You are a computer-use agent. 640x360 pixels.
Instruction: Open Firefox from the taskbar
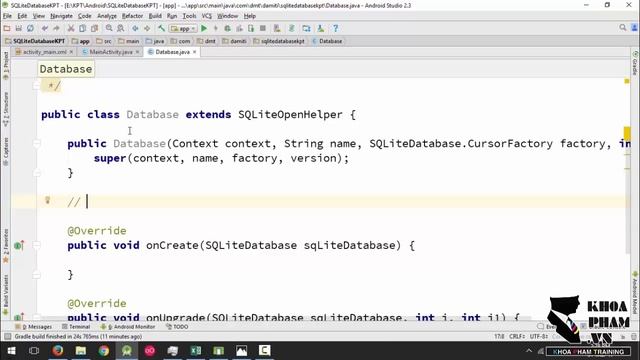click(58, 350)
